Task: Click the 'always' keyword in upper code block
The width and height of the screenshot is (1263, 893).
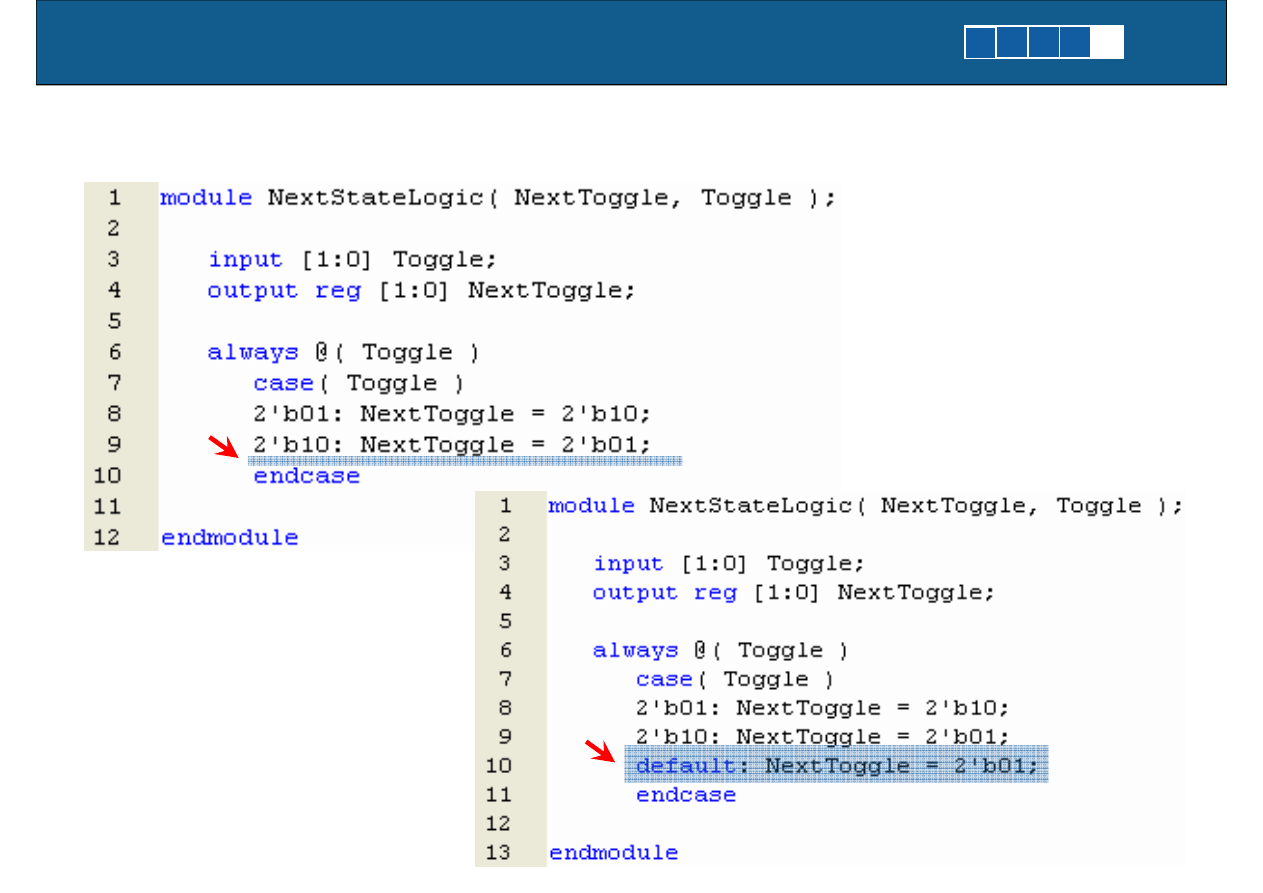Action: click(x=252, y=352)
